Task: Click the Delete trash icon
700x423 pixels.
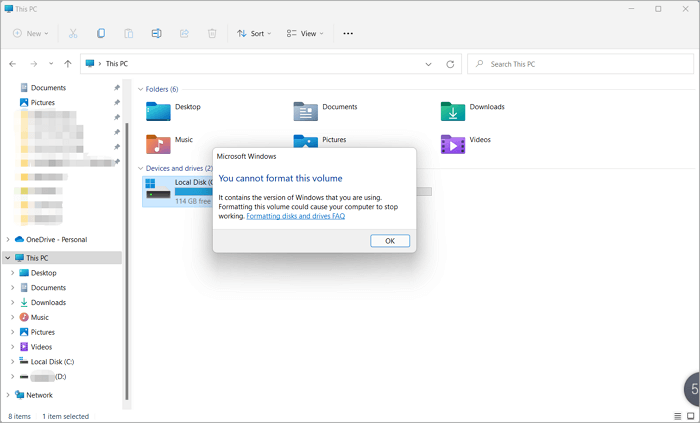Action: 212,33
